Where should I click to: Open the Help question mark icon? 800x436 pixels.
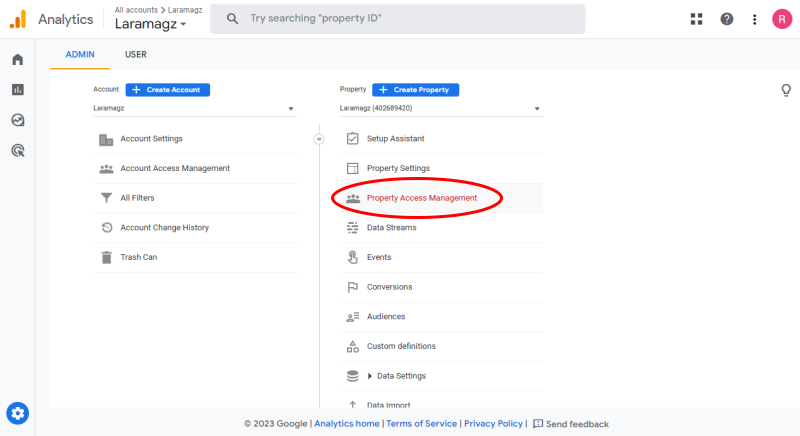coord(727,19)
